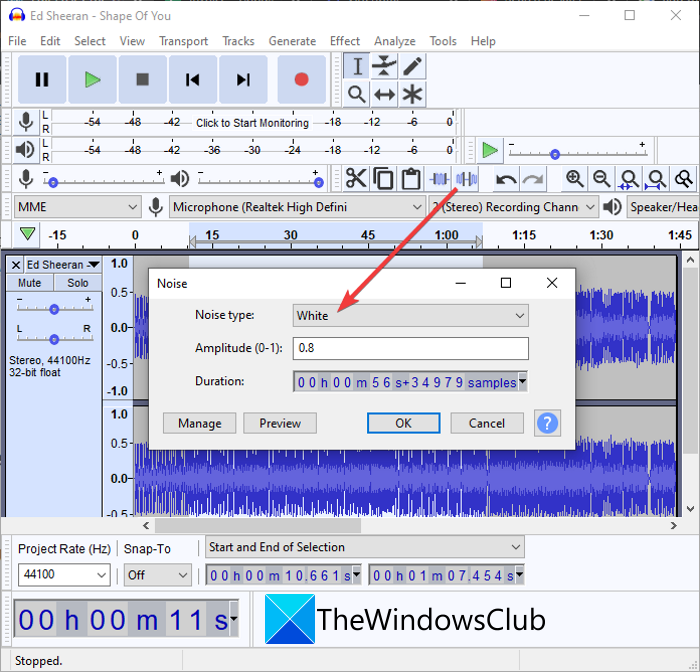Screen dimensions: 700x672
Task: Click the track pan L/R slider handle
Action: pyautogui.click(x=54, y=339)
